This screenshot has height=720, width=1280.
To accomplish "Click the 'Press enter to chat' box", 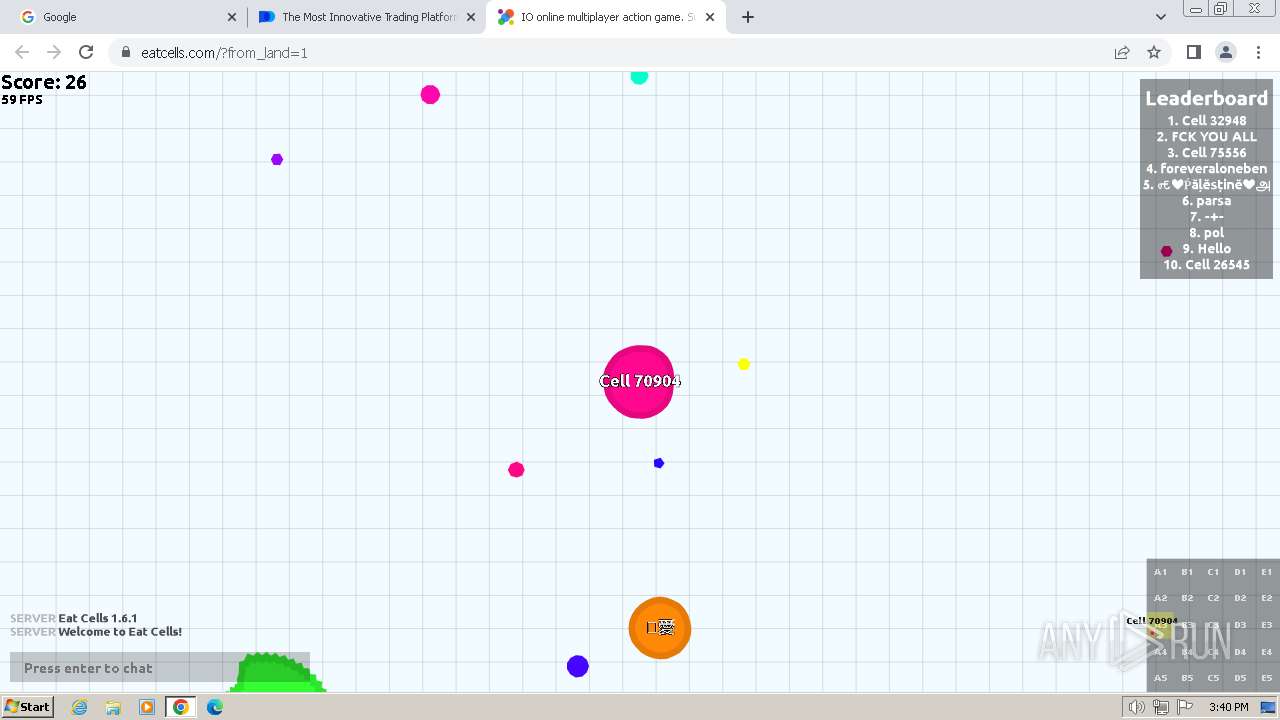I will point(160,668).
